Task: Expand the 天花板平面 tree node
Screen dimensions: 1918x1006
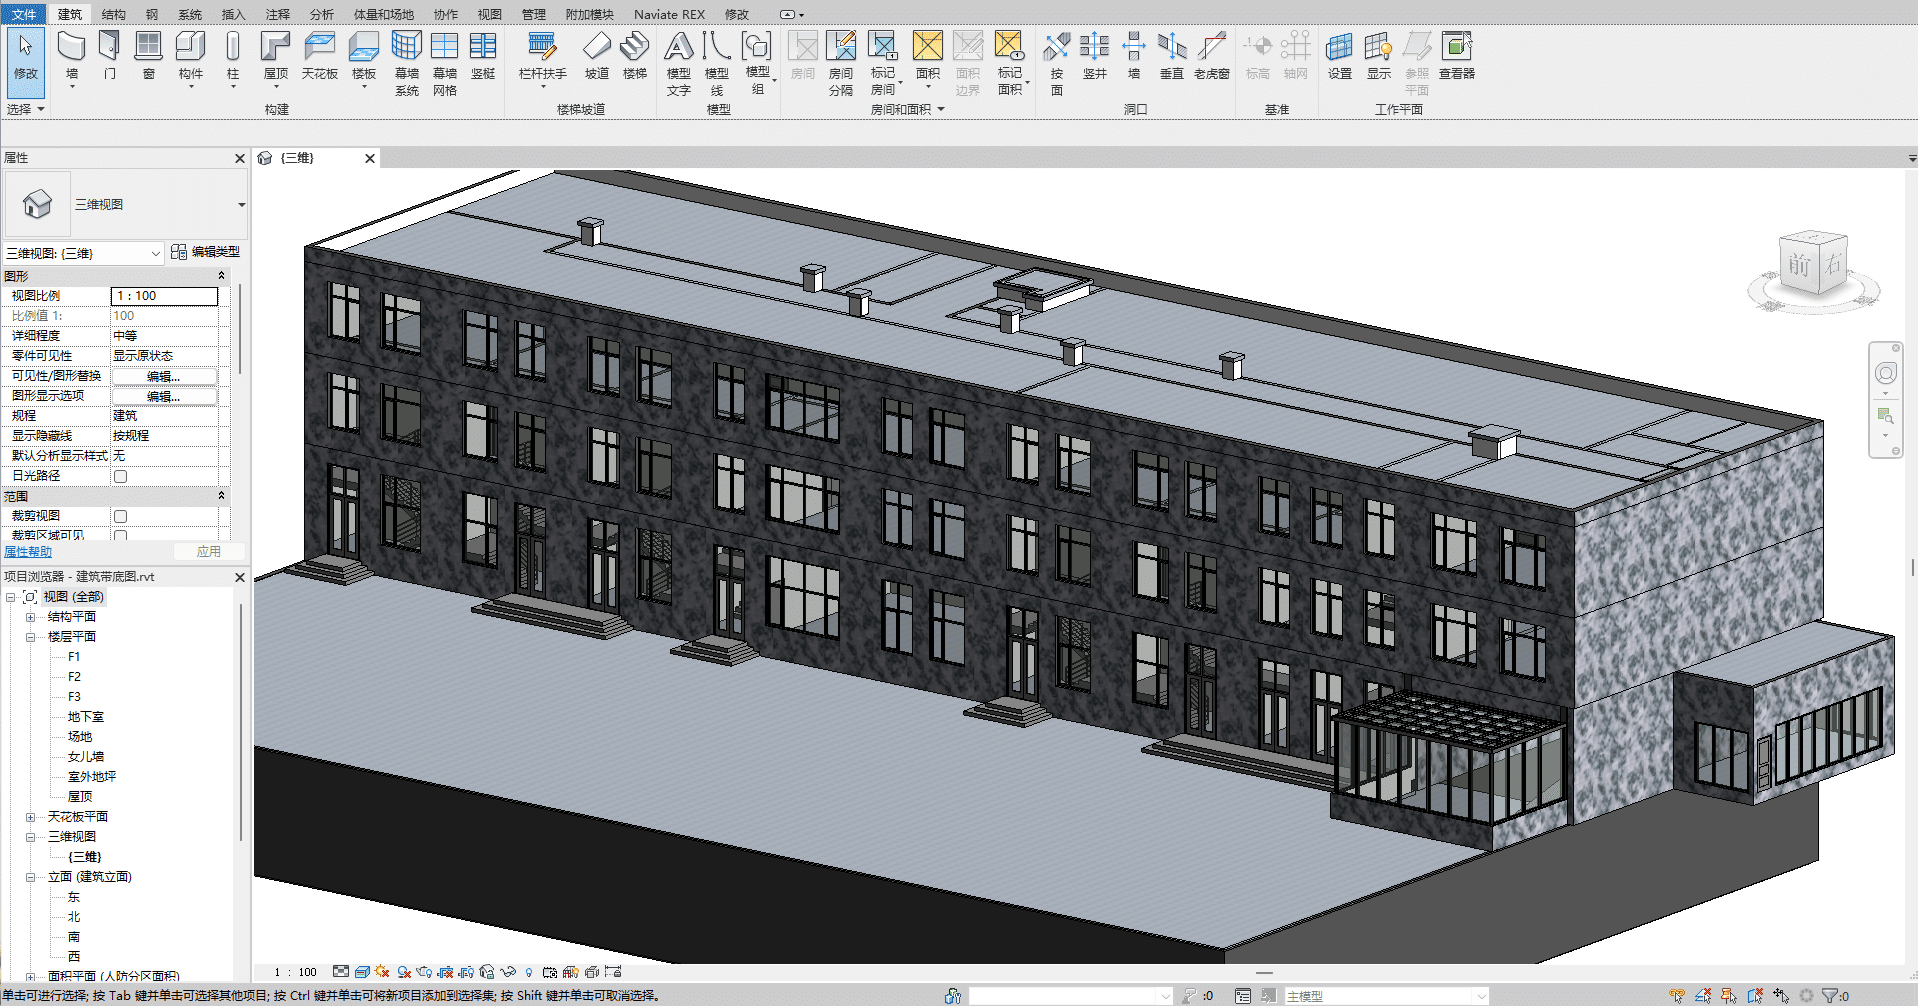Action: point(31,817)
